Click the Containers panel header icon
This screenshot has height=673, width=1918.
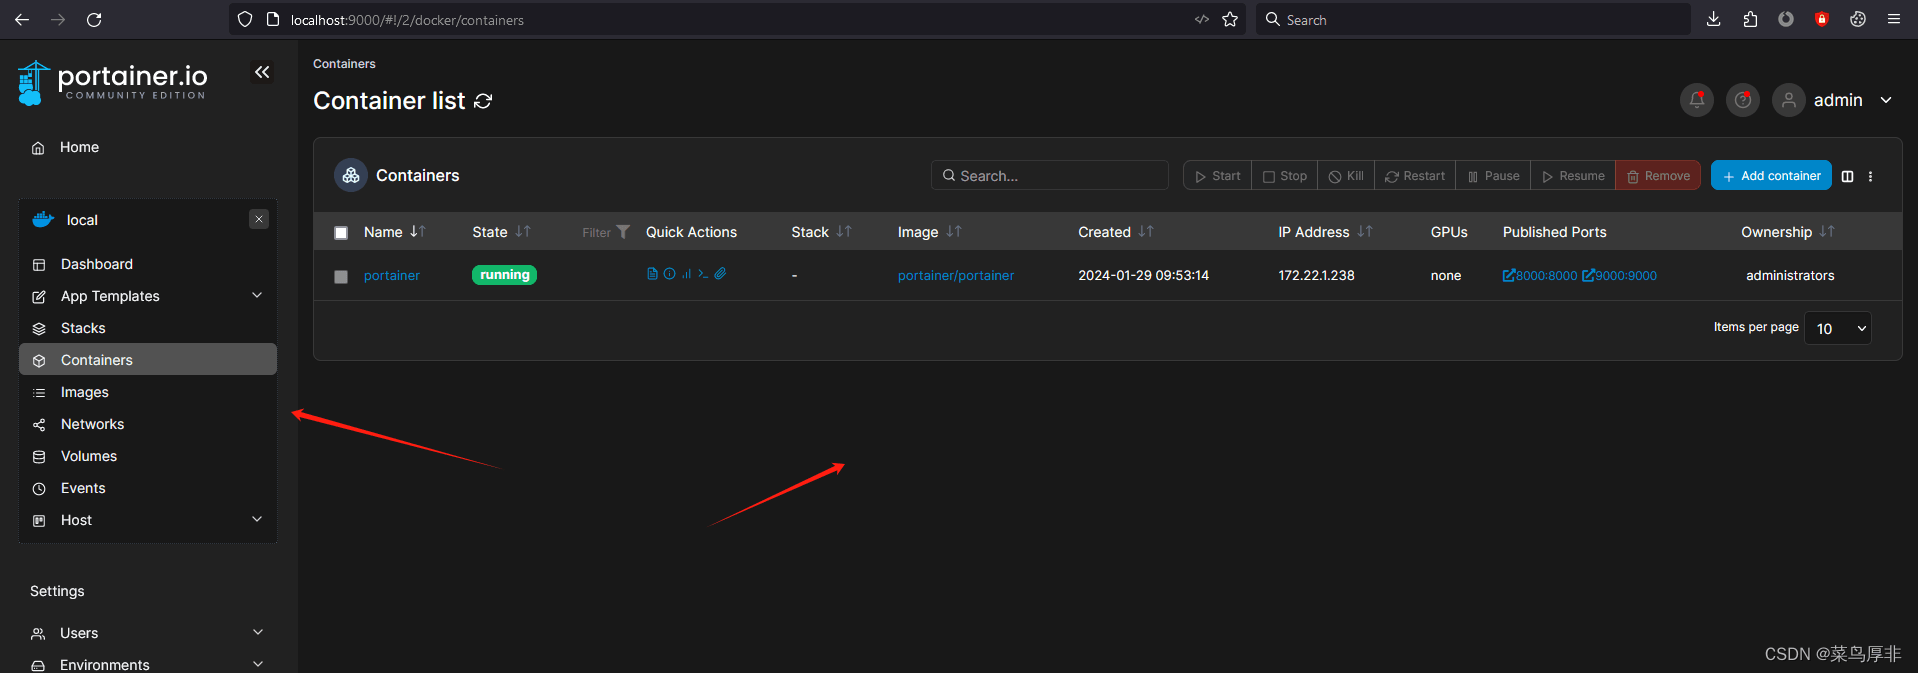[x=351, y=175]
